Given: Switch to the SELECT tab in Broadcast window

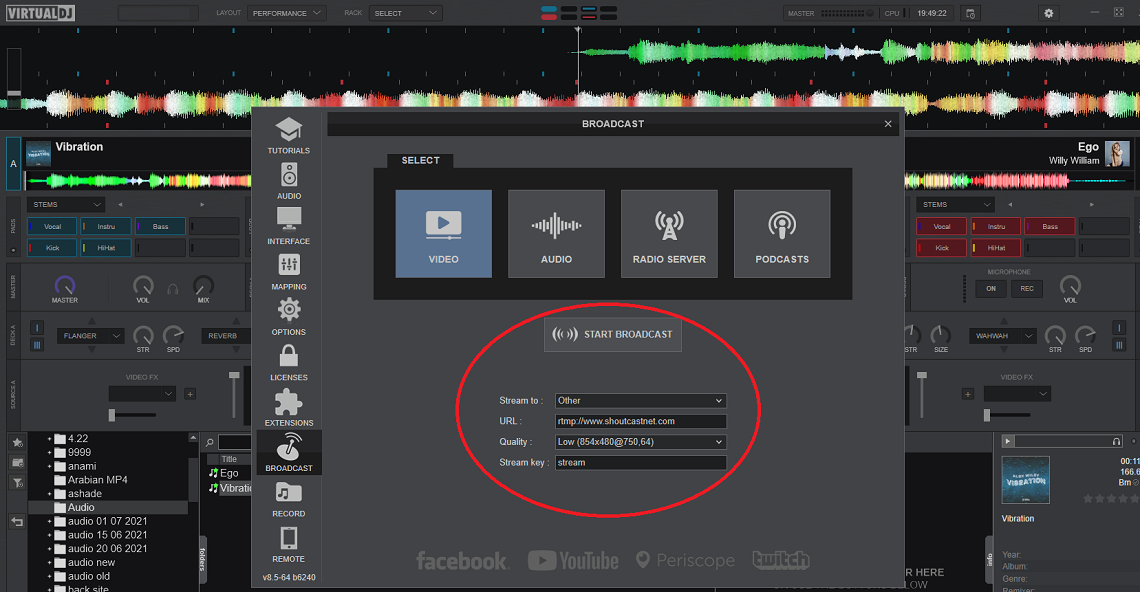Looking at the screenshot, I should click(420, 160).
